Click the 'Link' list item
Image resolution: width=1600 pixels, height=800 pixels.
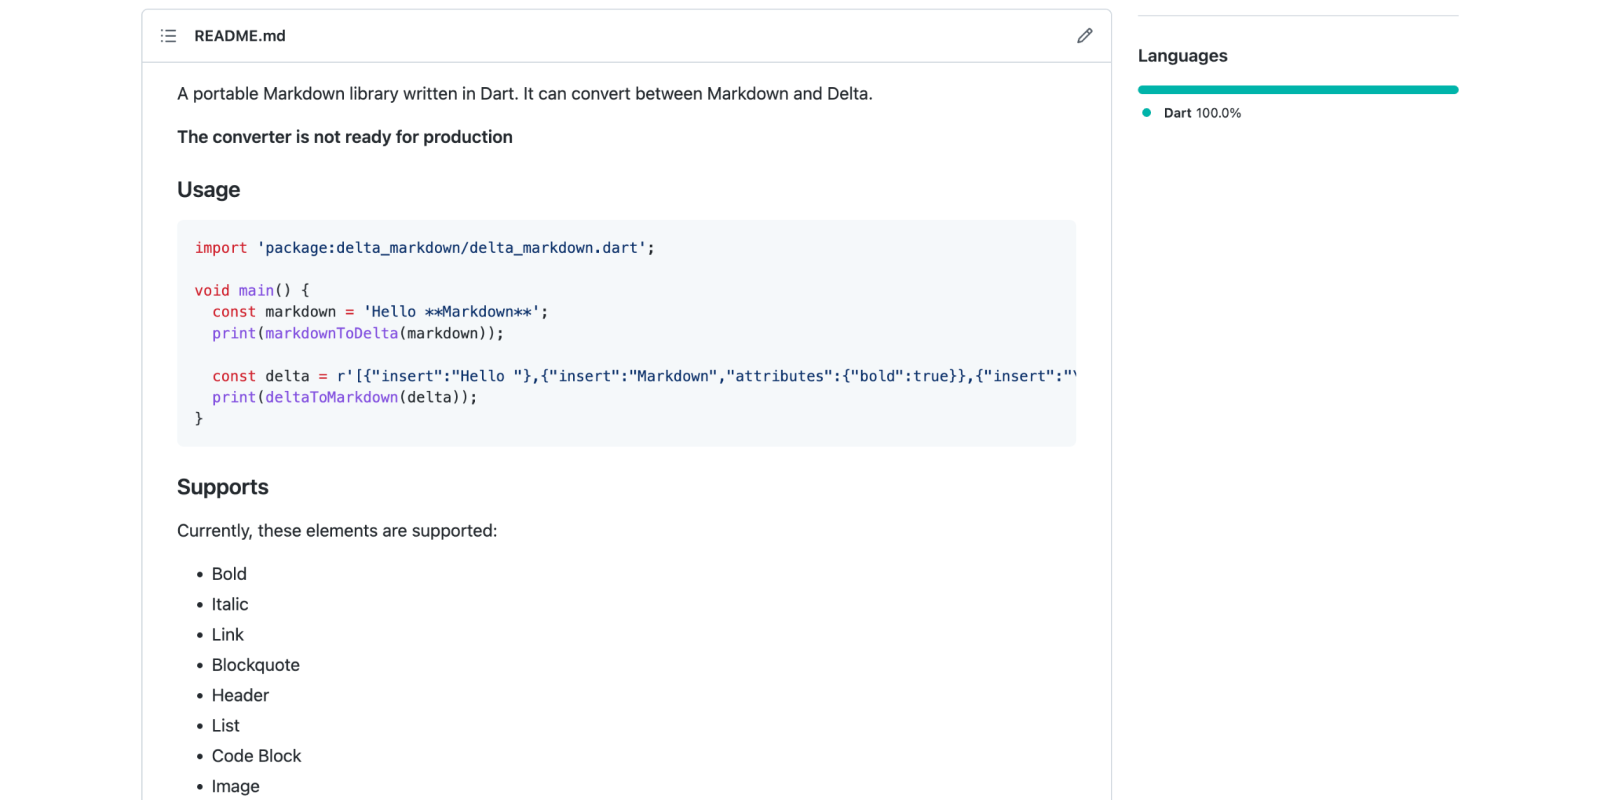click(x=228, y=635)
